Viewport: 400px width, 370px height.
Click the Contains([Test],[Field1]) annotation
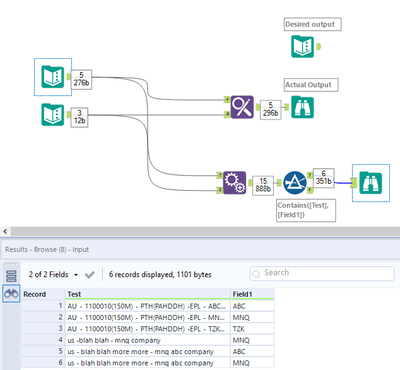306,210
